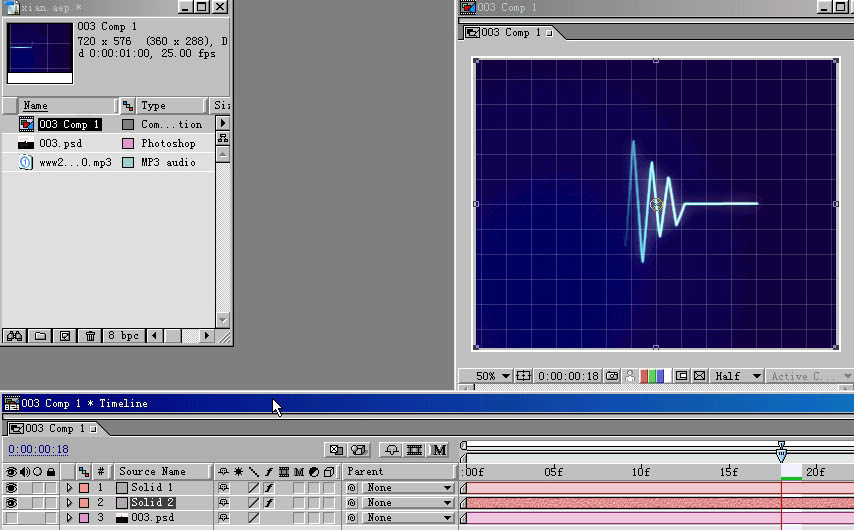Click the Draft 3D button in timeline
The width and height of the screenshot is (854, 530).
pyautogui.click(x=359, y=450)
